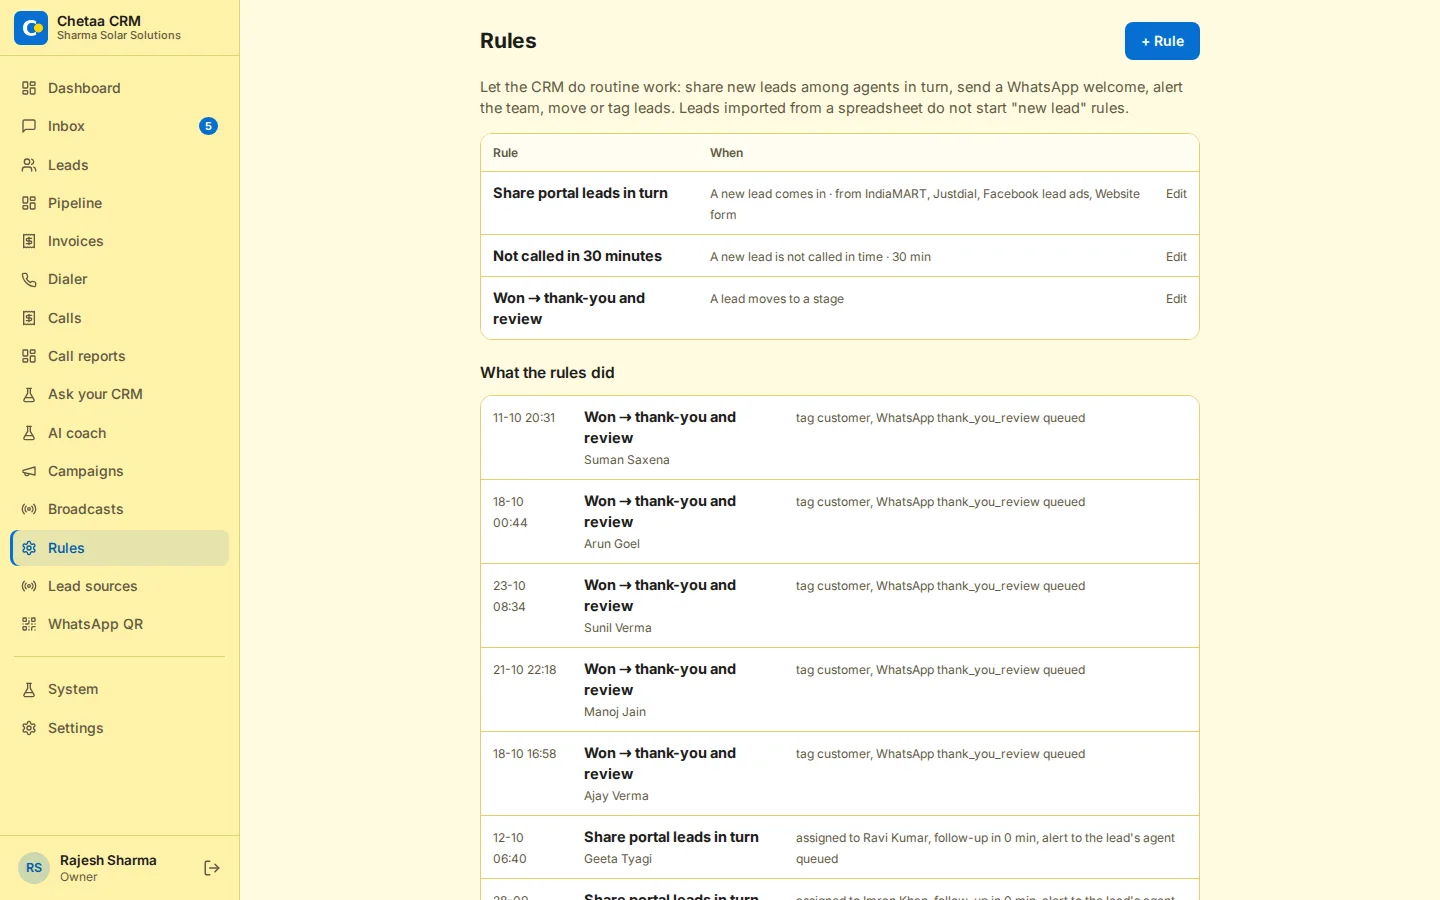Click the Invoices receipt icon

29,241
